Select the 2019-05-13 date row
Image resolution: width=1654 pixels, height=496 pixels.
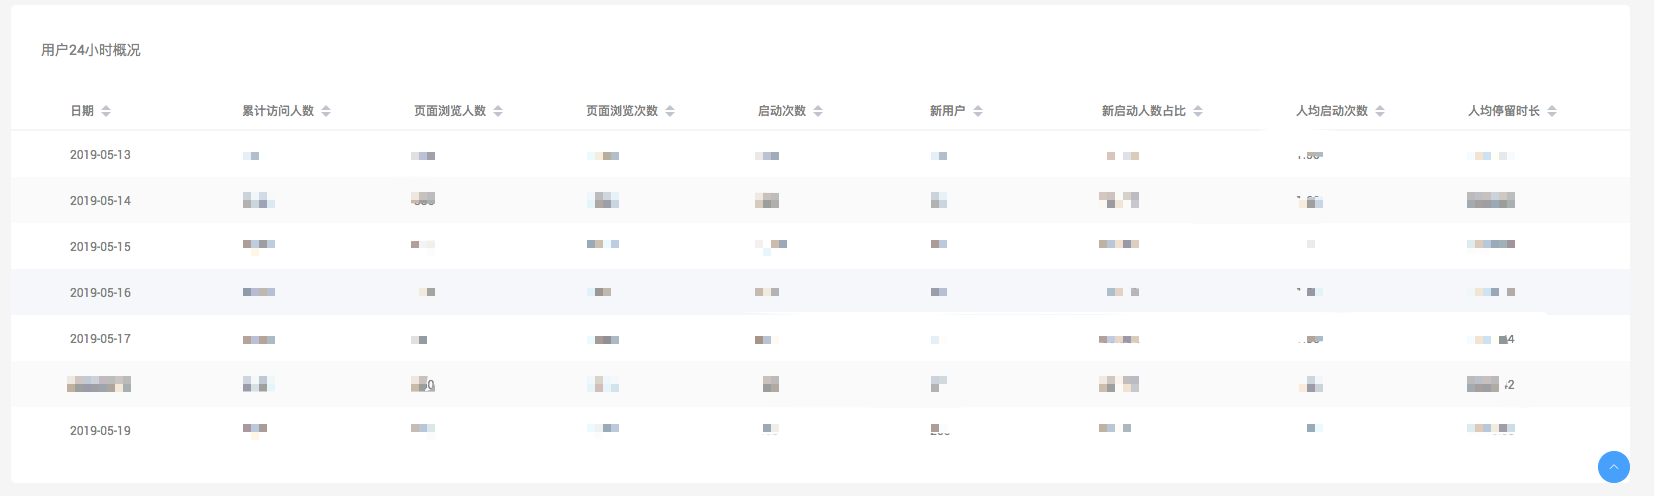(x=100, y=155)
